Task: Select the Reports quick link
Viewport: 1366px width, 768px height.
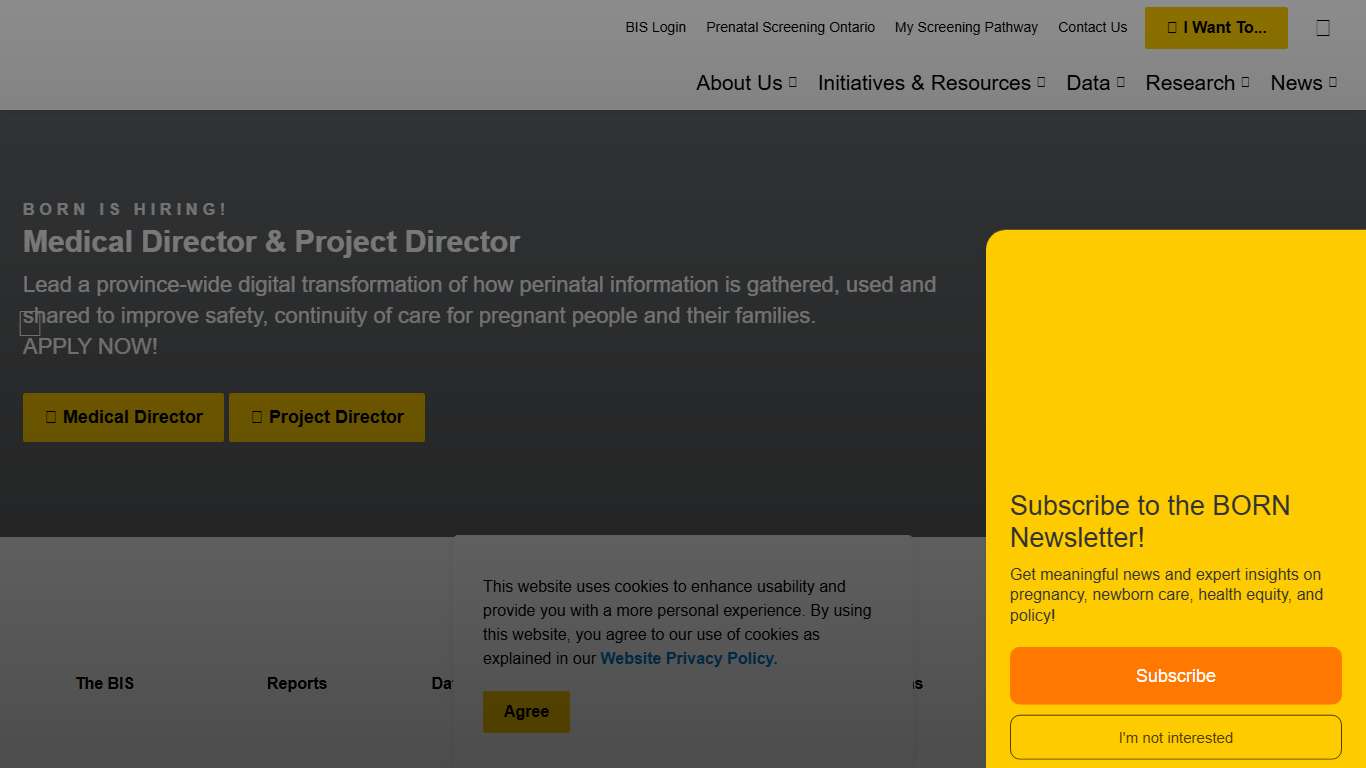Action: tap(297, 684)
